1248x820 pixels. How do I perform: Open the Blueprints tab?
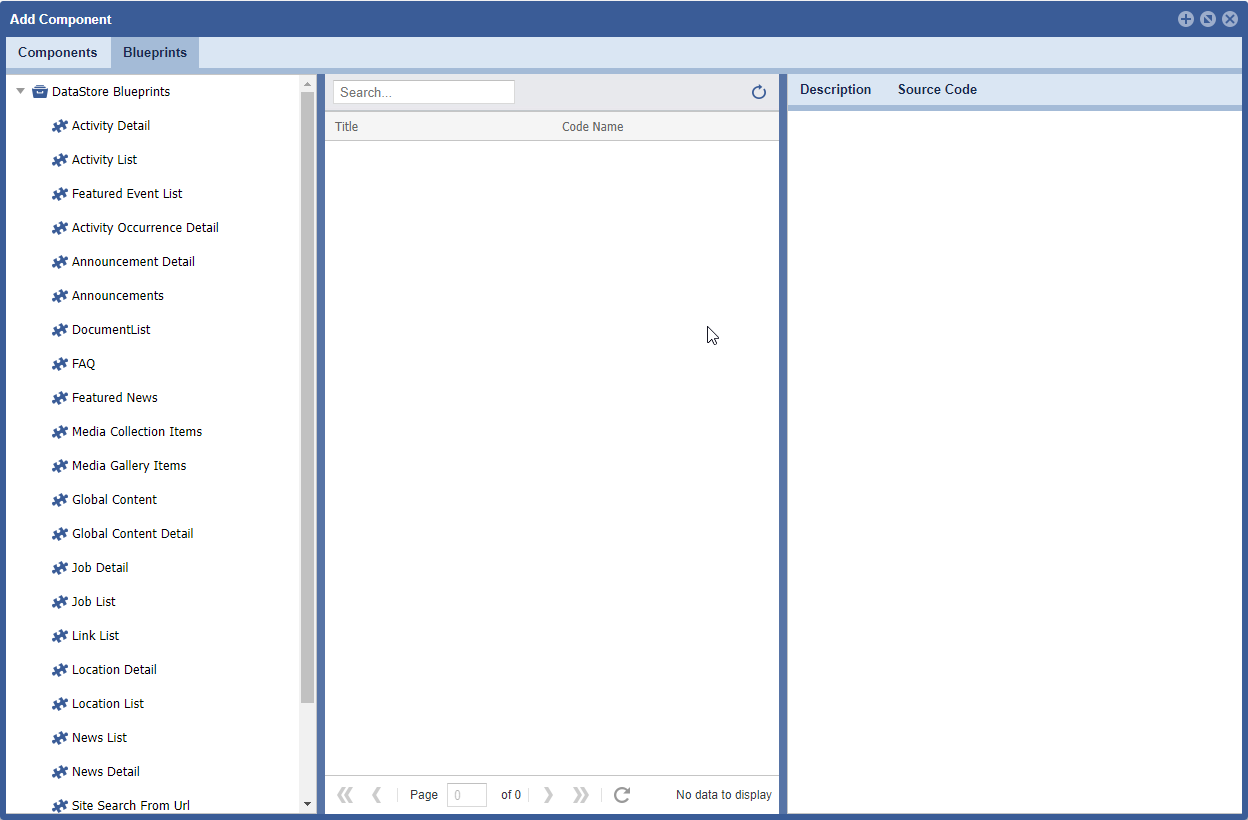(155, 53)
